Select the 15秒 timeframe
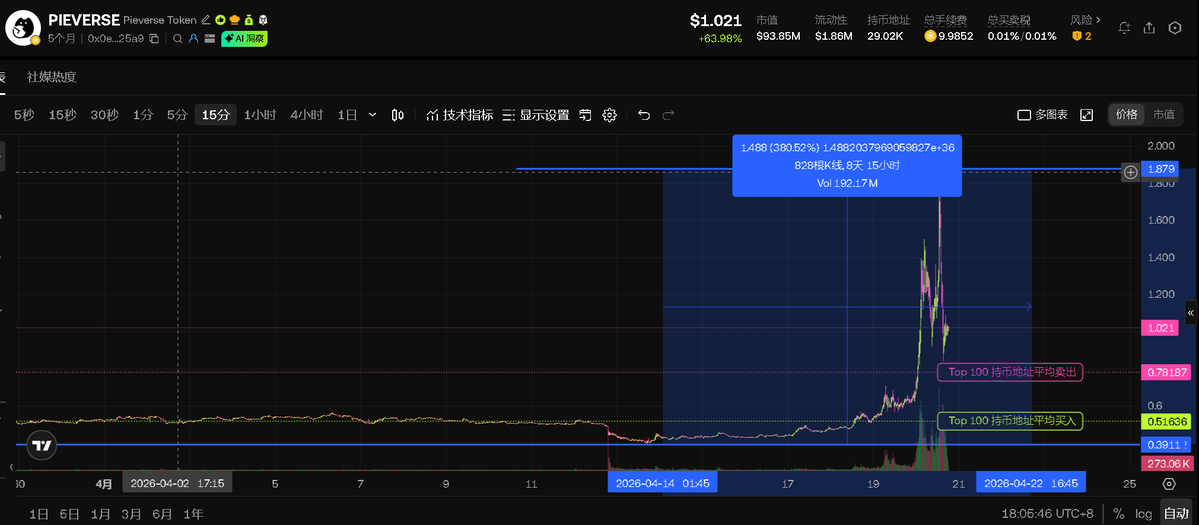The image size is (1199, 525). (x=62, y=115)
